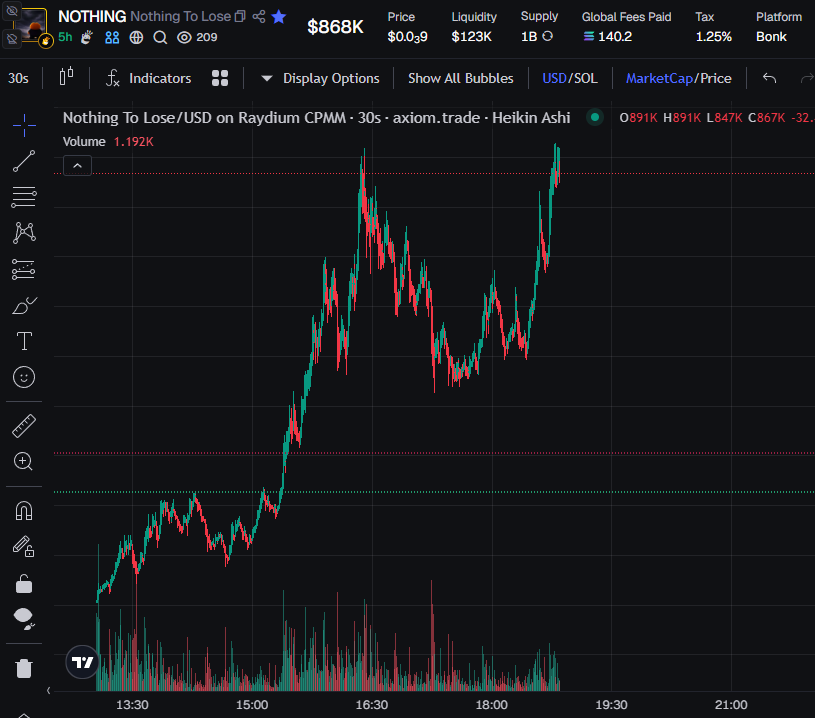The height and width of the screenshot is (718, 815).
Task: Open the Indicators dialog
Action: pyautogui.click(x=149, y=79)
